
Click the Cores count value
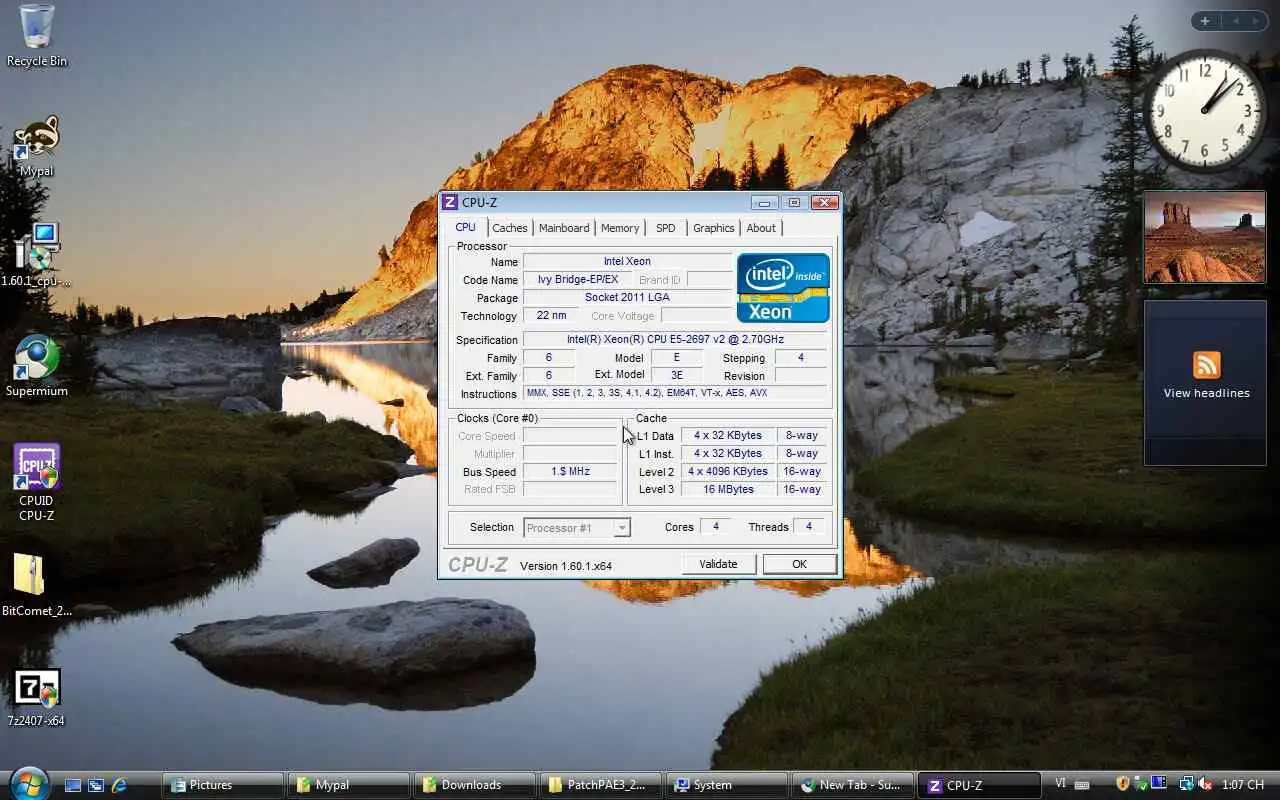[x=715, y=527]
